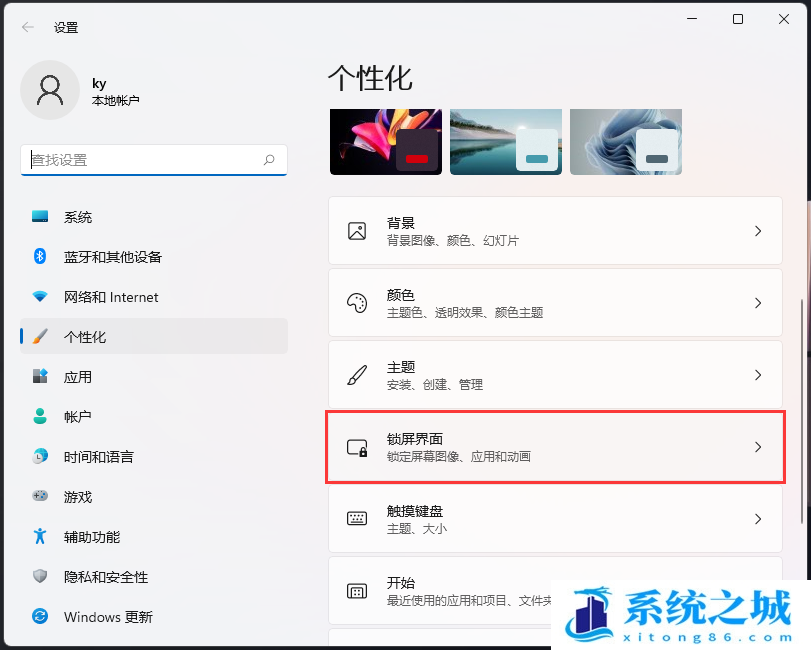Apply the gray-blue bloom theme thumbnail
This screenshot has width=811, height=650.
[x=626, y=142]
